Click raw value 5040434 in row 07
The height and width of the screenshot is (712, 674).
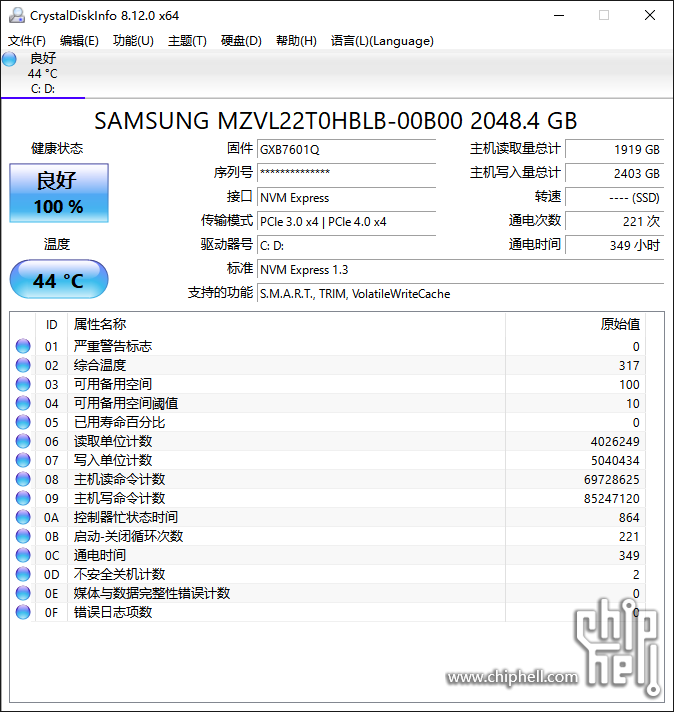coord(615,460)
